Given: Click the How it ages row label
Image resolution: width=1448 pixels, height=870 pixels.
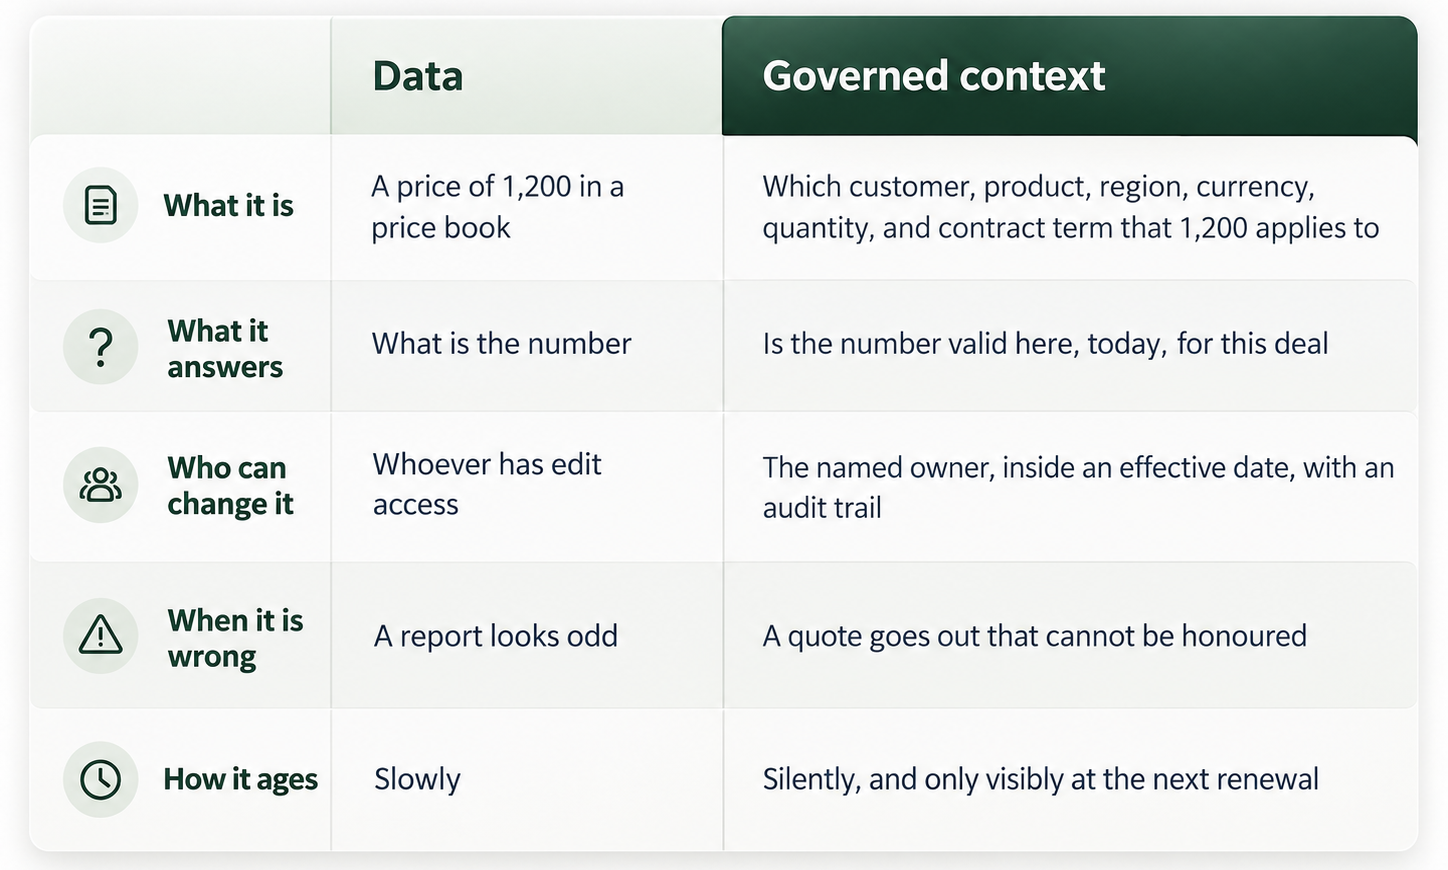Looking at the screenshot, I should pos(240,779).
